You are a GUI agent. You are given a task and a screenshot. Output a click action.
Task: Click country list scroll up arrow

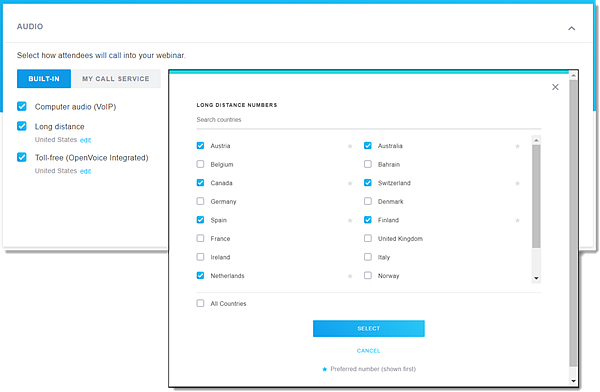[x=536, y=140]
